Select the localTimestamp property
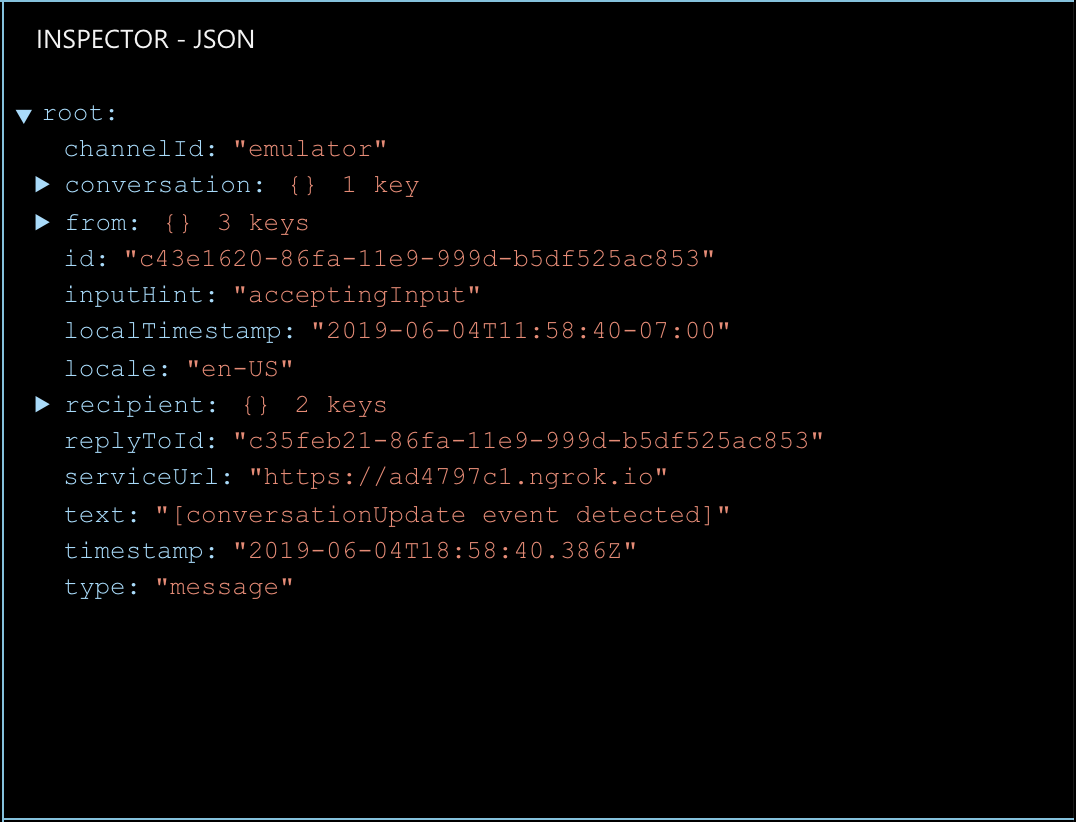Image resolution: width=1076 pixels, height=822 pixels. 176,331
